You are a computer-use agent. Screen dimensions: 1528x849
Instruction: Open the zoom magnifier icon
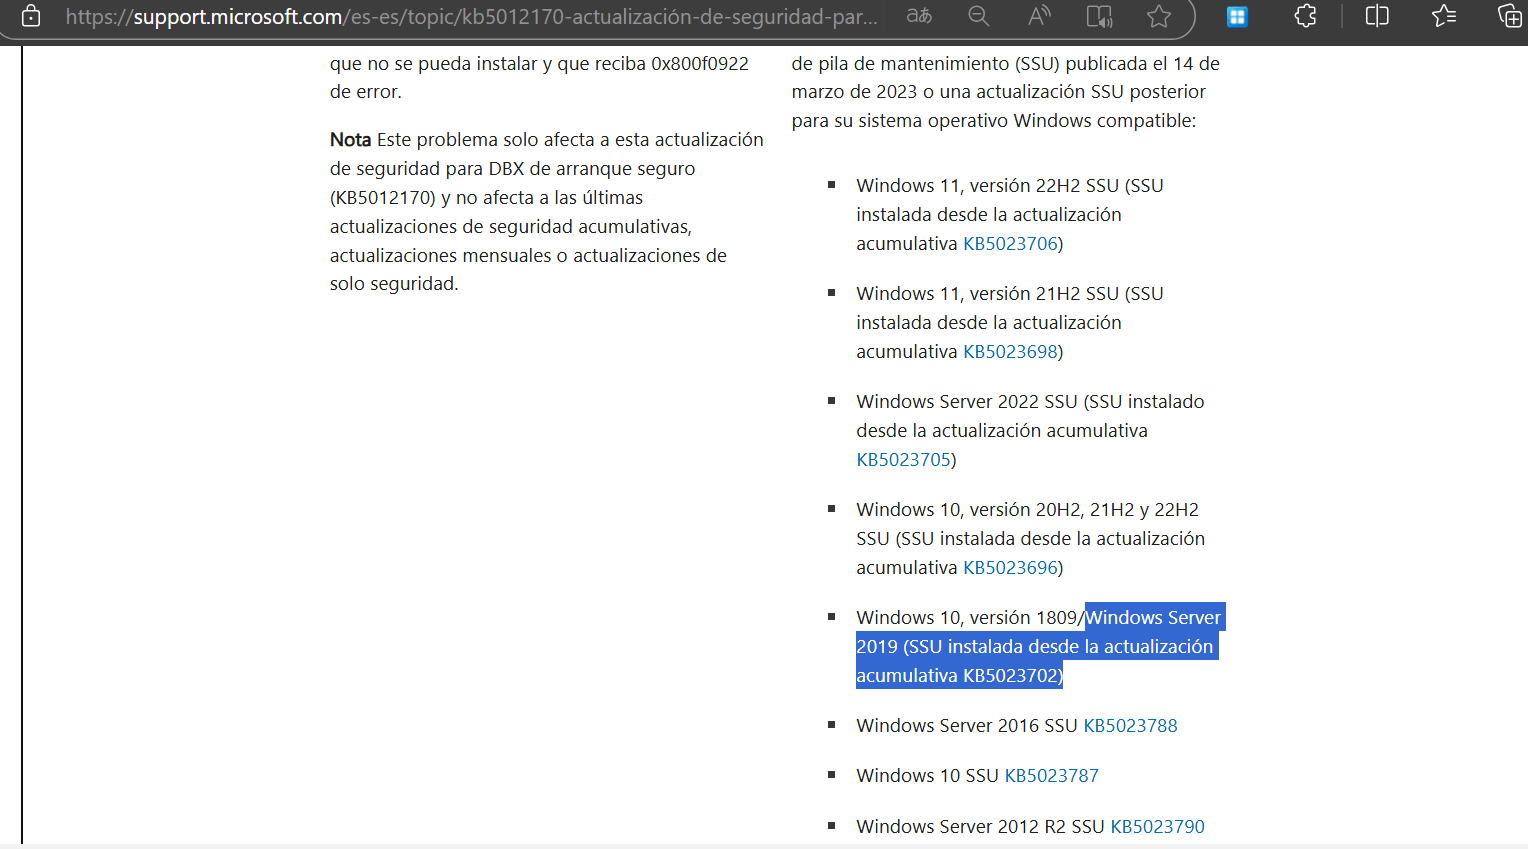coord(979,16)
